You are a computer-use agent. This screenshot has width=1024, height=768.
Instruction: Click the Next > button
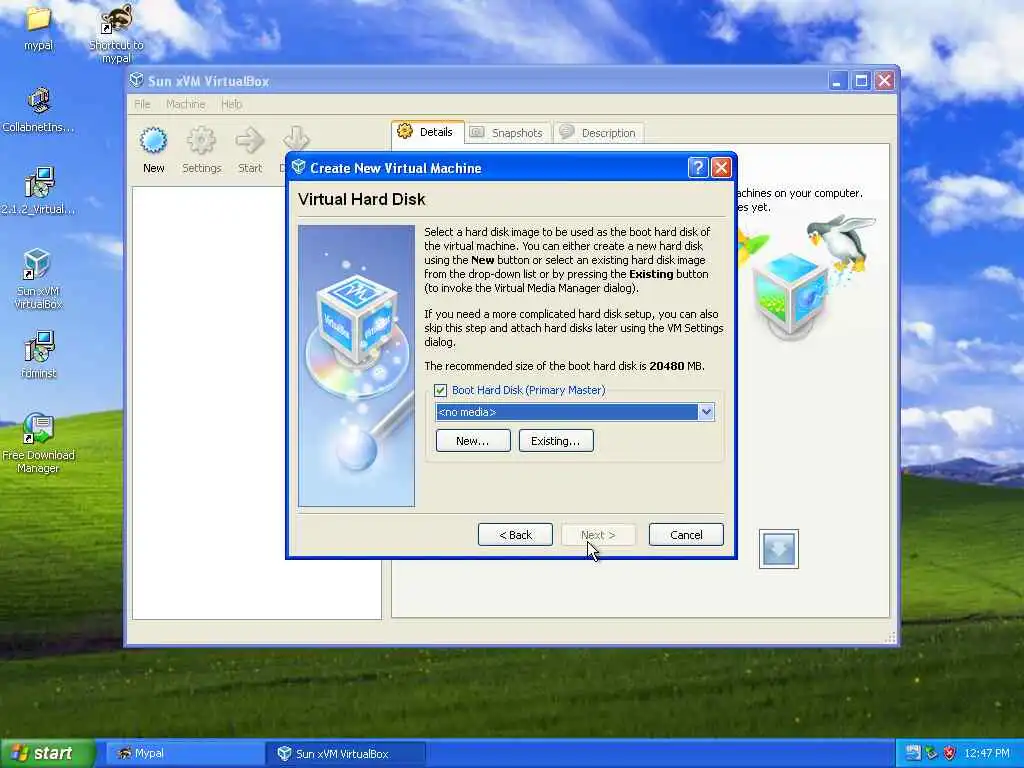598,535
